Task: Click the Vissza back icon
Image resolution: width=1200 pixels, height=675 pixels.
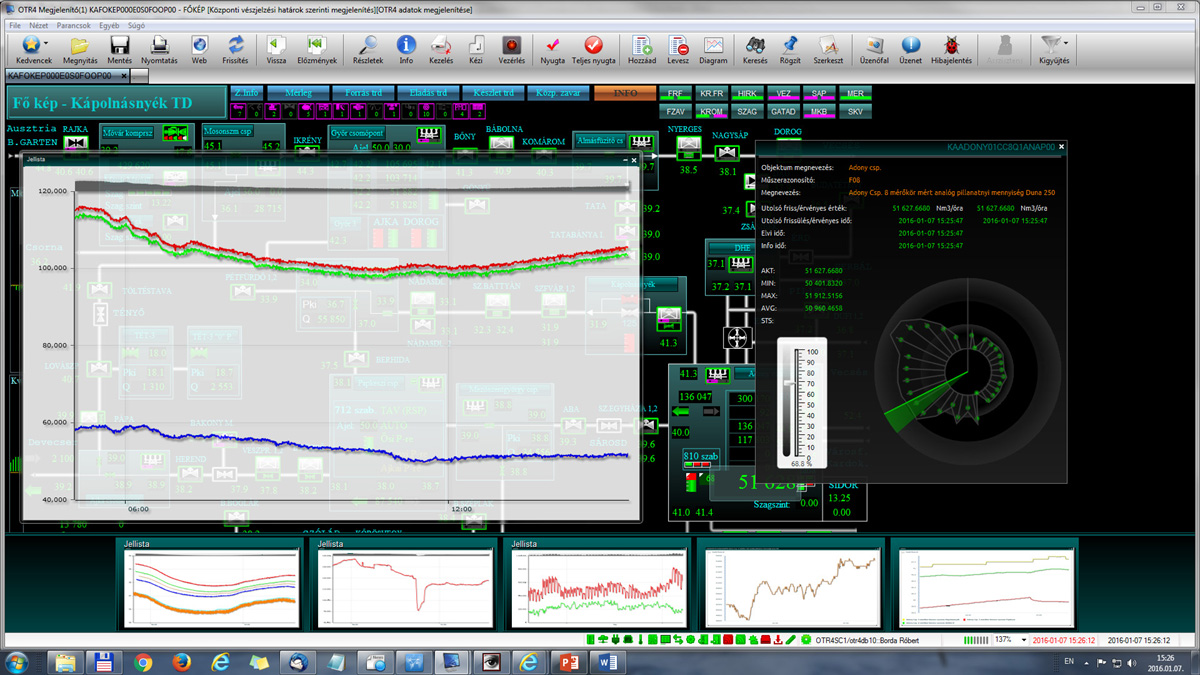Action: pos(276,49)
